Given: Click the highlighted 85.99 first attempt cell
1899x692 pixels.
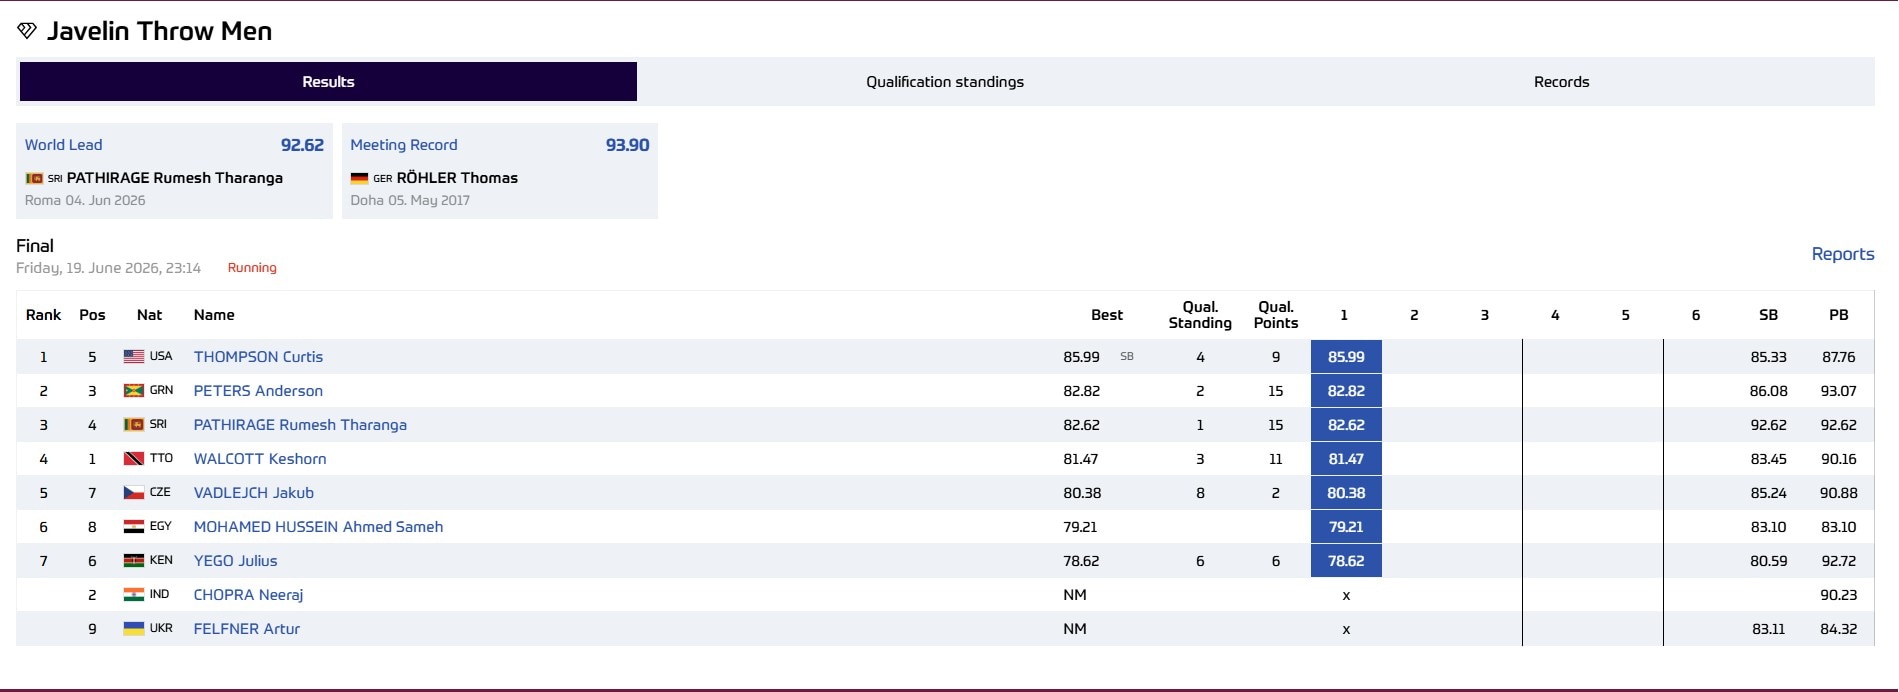Looking at the screenshot, I should (1346, 356).
